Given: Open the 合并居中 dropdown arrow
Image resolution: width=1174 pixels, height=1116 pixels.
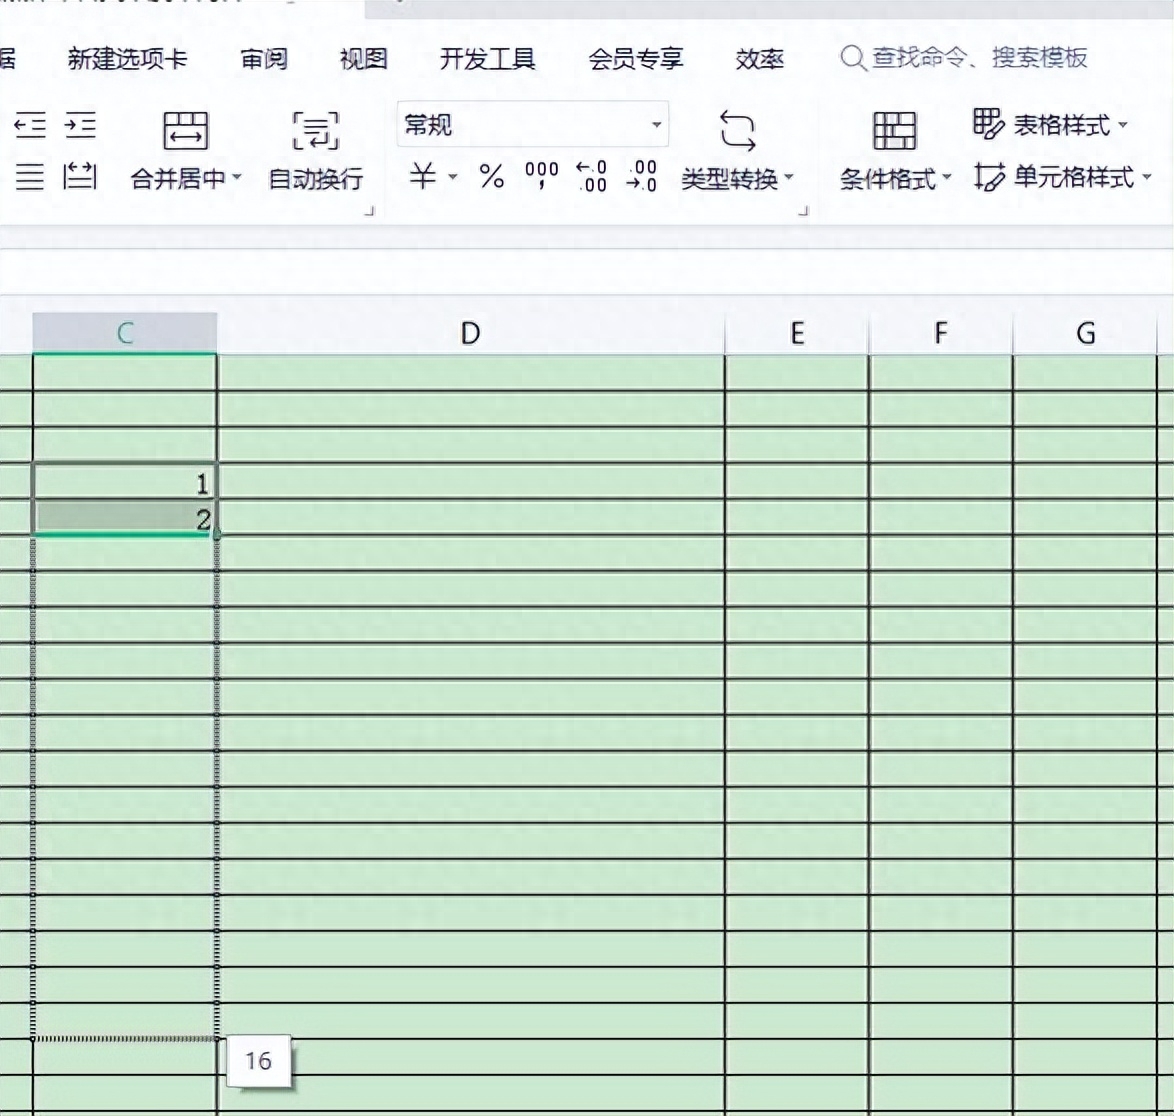Looking at the screenshot, I should point(237,177).
